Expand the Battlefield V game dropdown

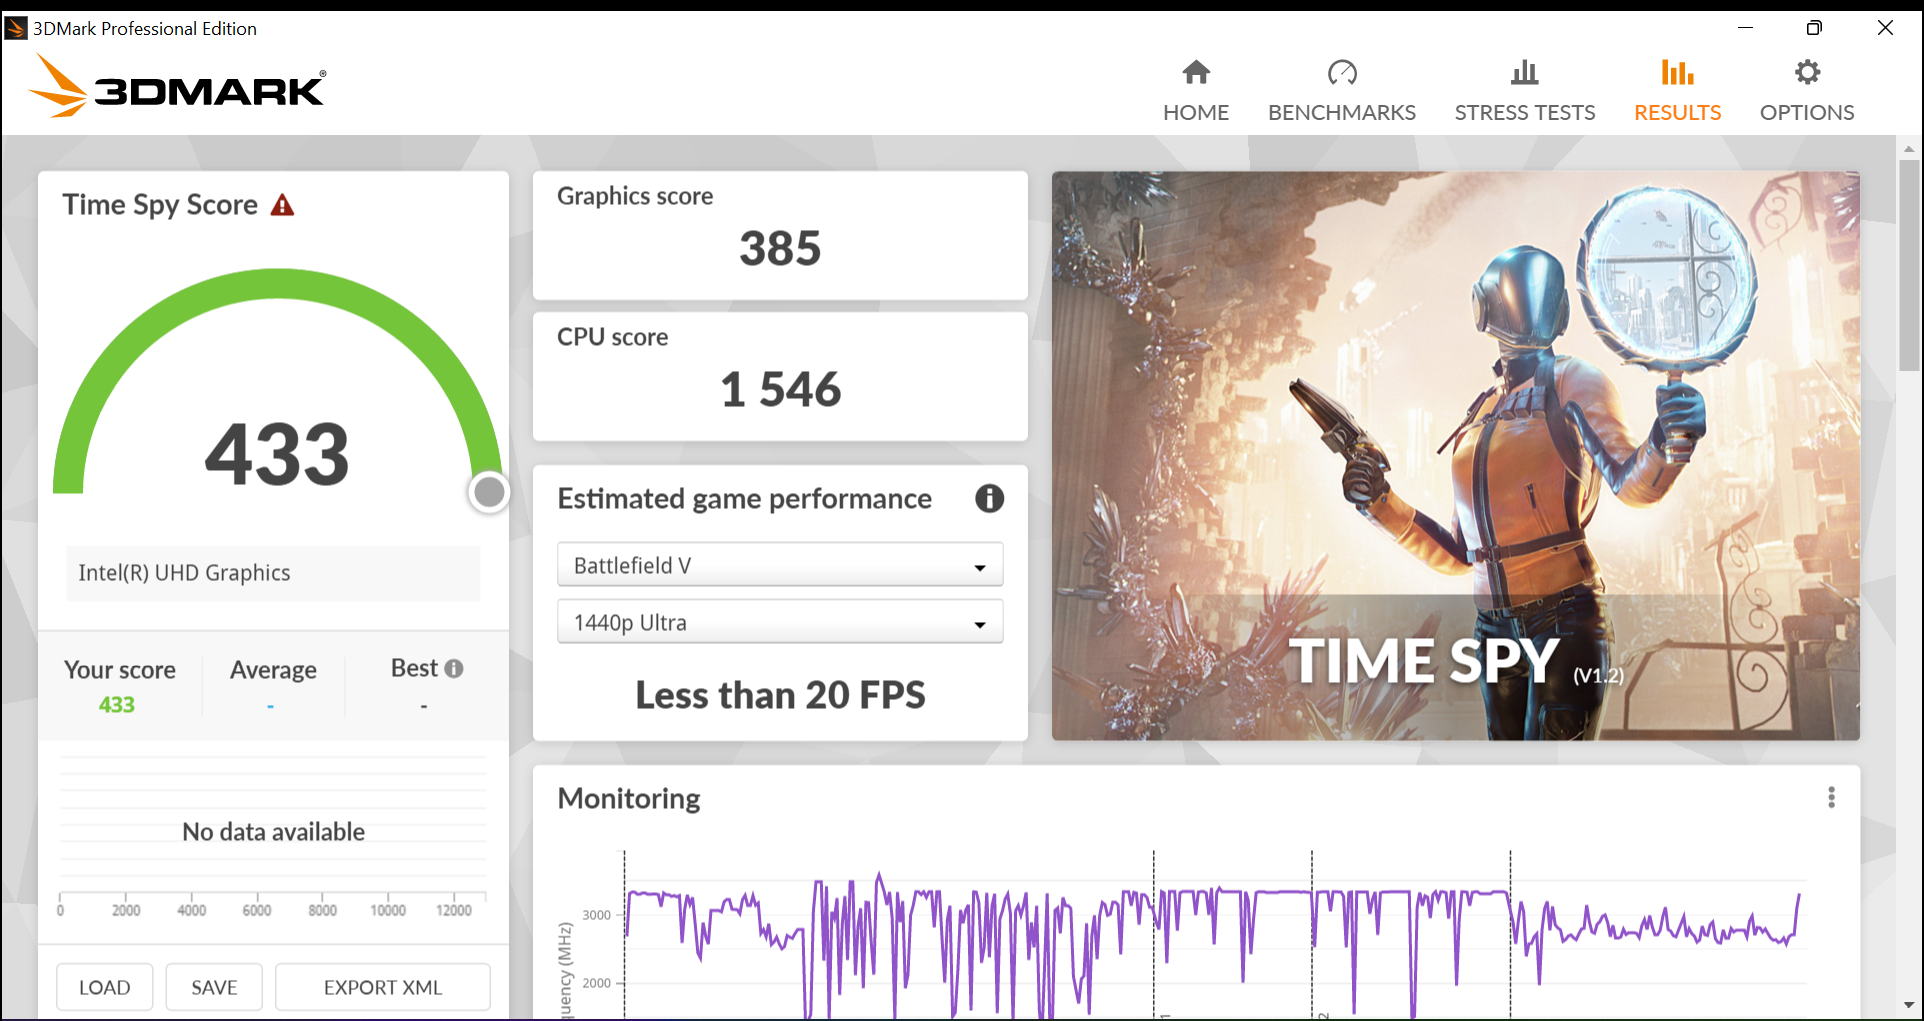point(779,566)
